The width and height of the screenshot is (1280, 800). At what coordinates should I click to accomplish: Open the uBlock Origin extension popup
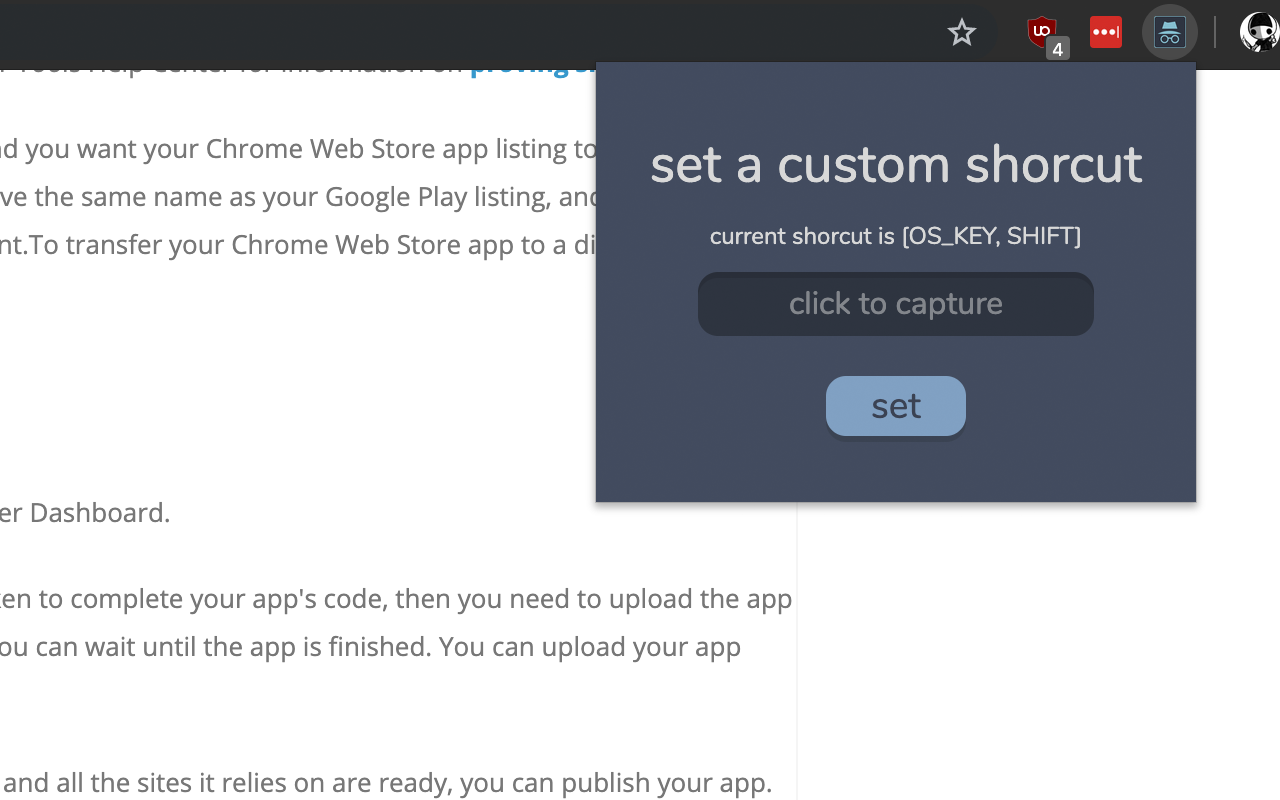tap(1042, 32)
